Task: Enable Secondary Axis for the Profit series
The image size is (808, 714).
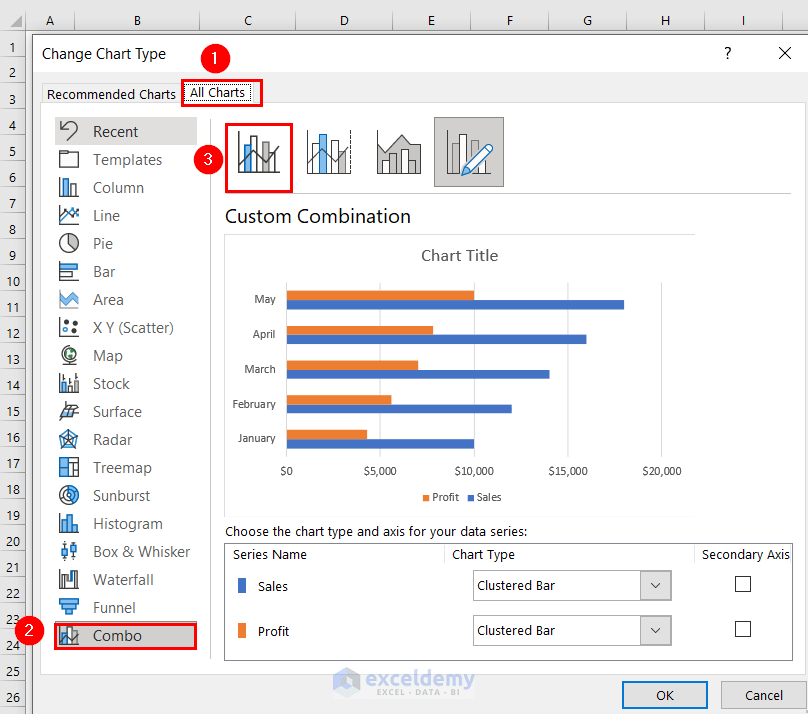Action: tap(743, 630)
